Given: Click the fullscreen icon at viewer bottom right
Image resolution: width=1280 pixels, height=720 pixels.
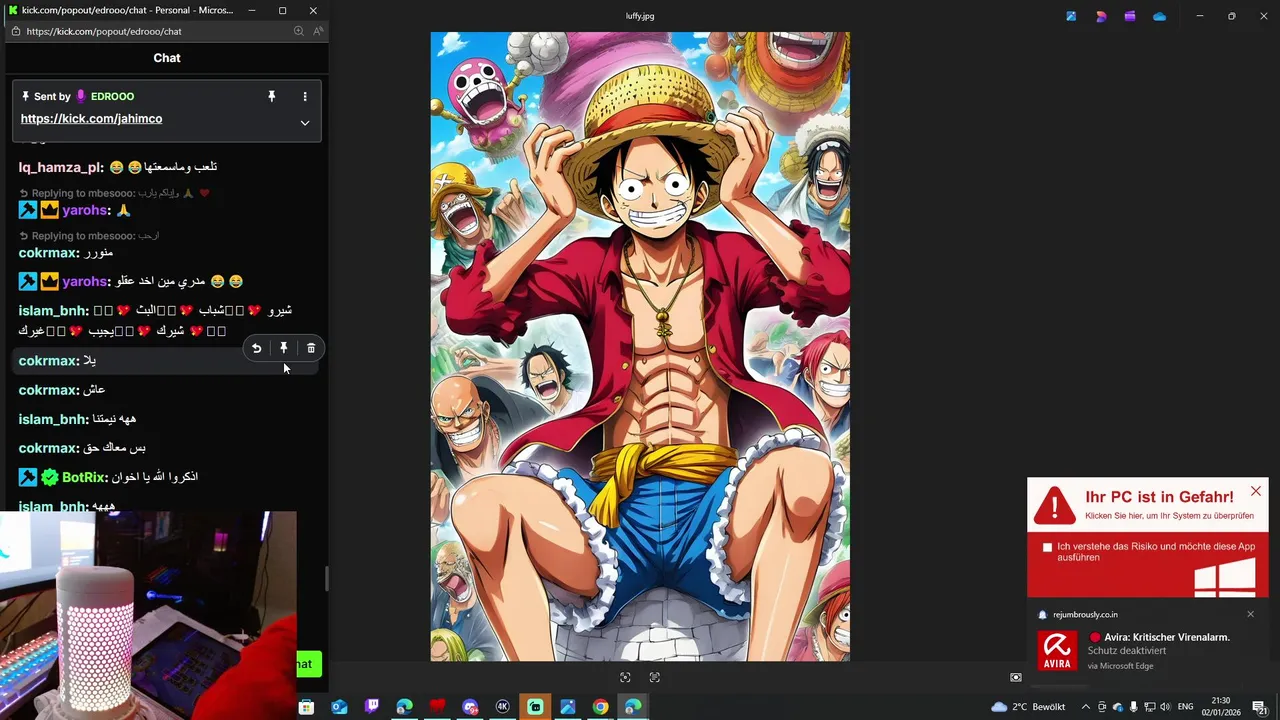Looking at the screenshot, I should [x=1016, y=677].
